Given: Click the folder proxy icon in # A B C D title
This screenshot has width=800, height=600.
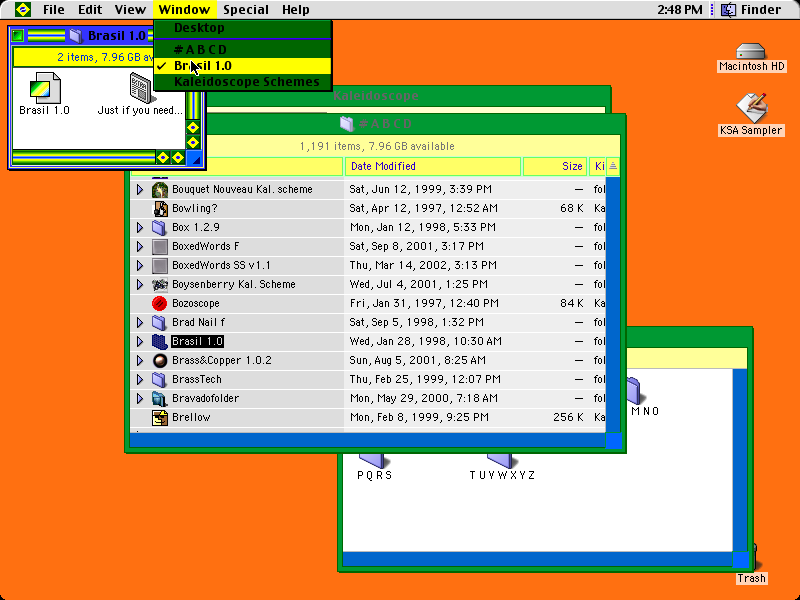Looking at the screenshot, I should pos(347,123).
